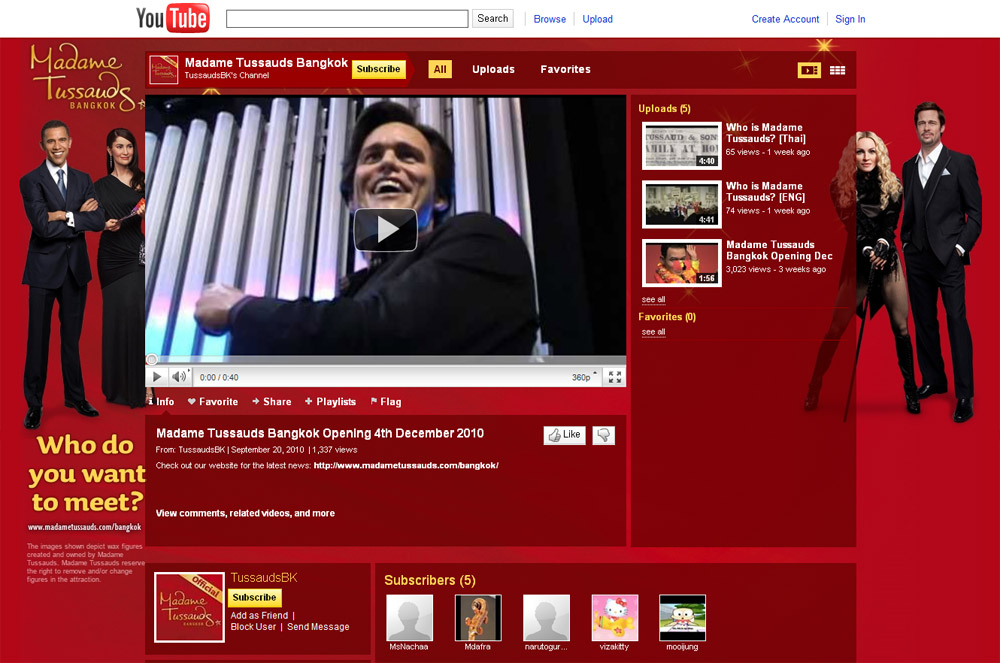Screen dimensions: 1000x663
Task: Open the Playlists option
Action: point(330,402)
